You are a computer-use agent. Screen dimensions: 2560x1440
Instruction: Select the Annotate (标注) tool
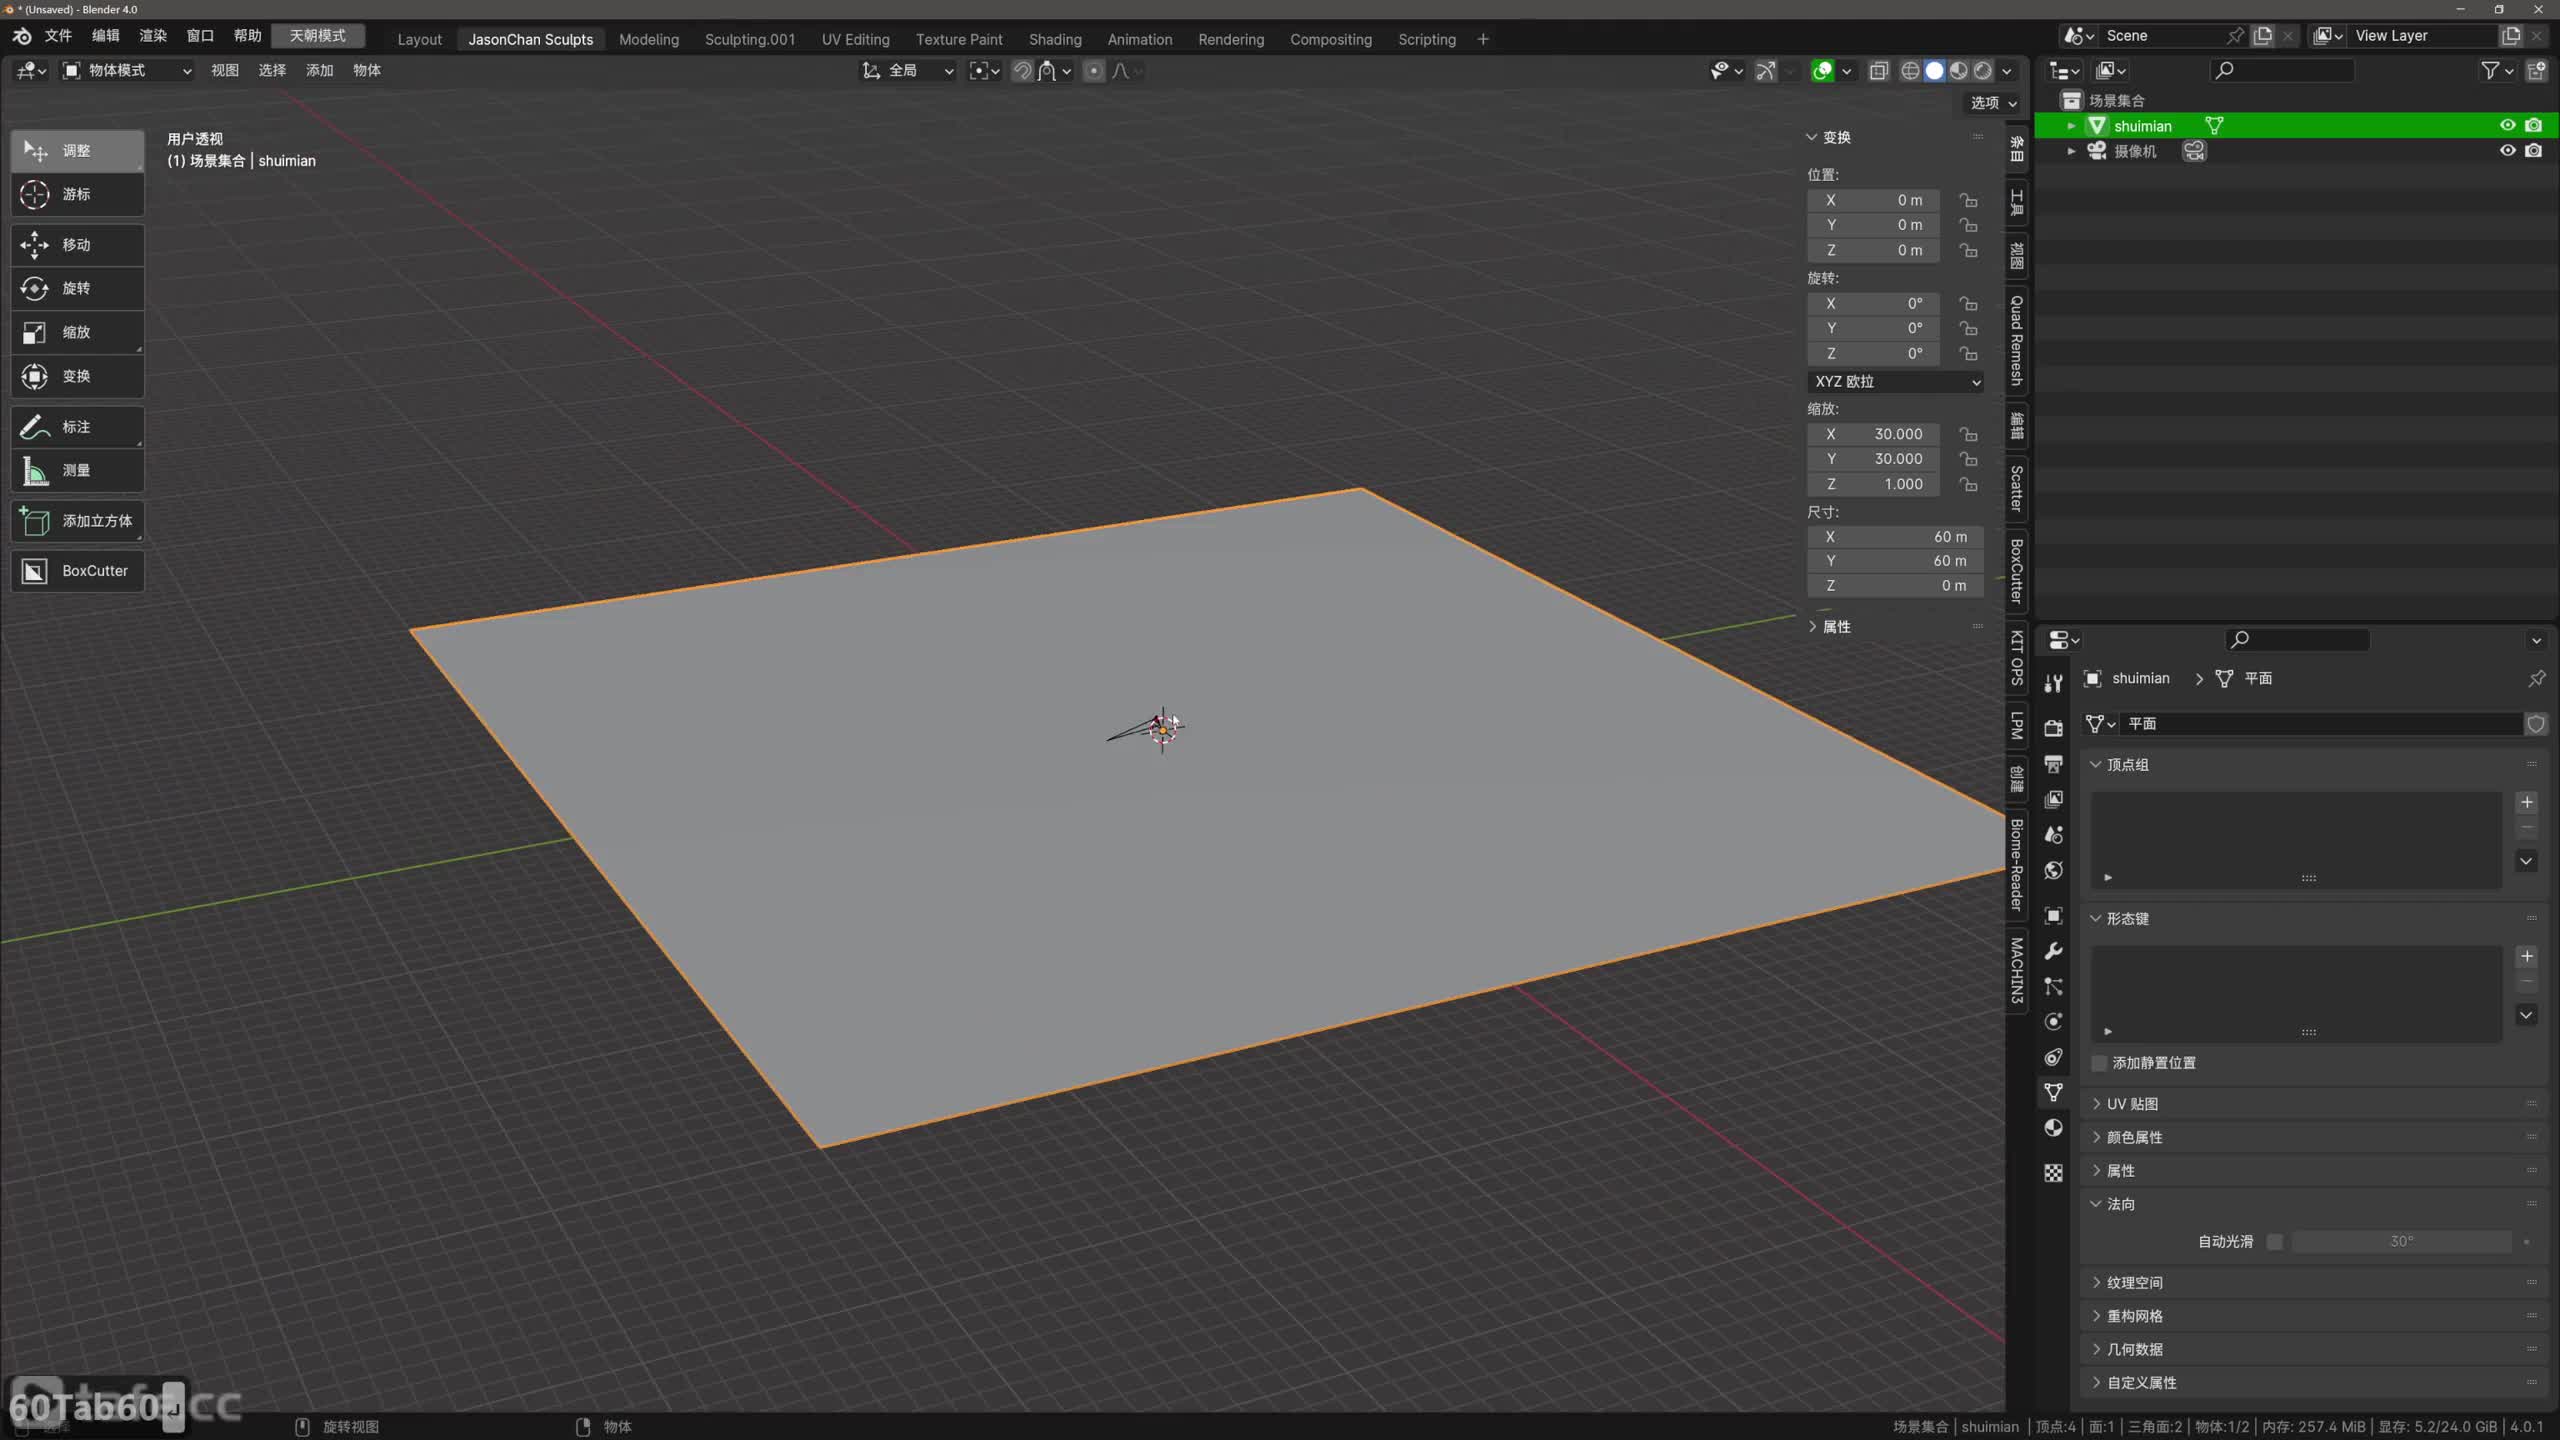click(77, 427)
